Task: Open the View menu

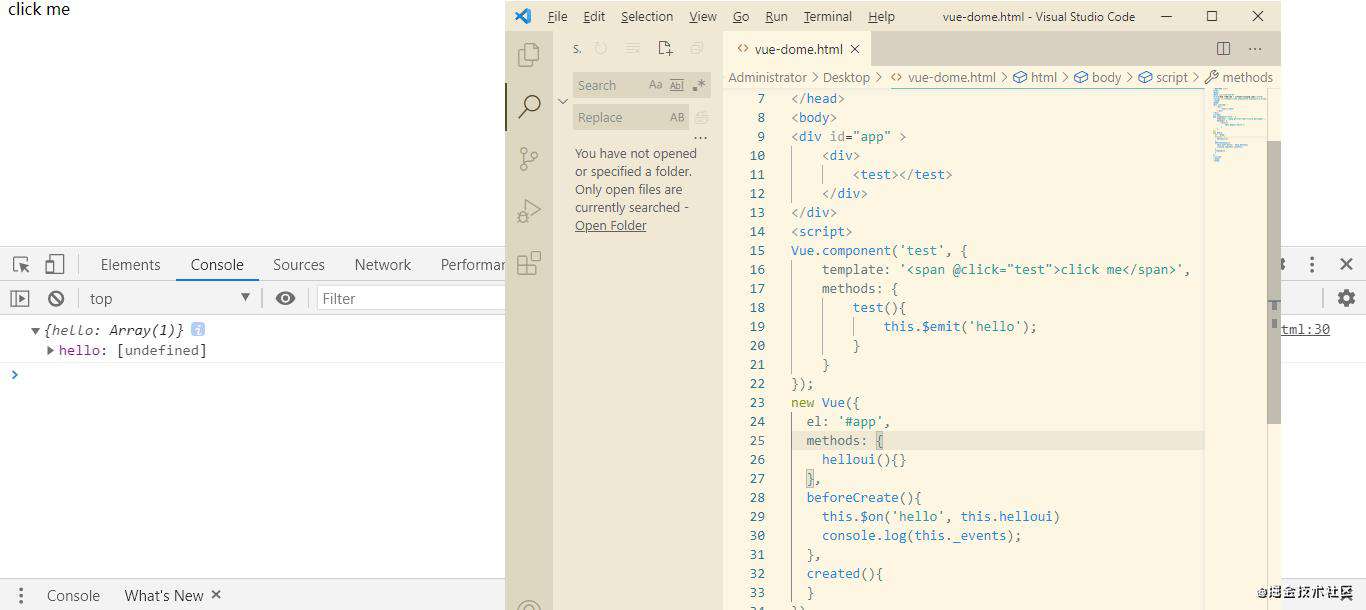Action: [x=703, y=16]
